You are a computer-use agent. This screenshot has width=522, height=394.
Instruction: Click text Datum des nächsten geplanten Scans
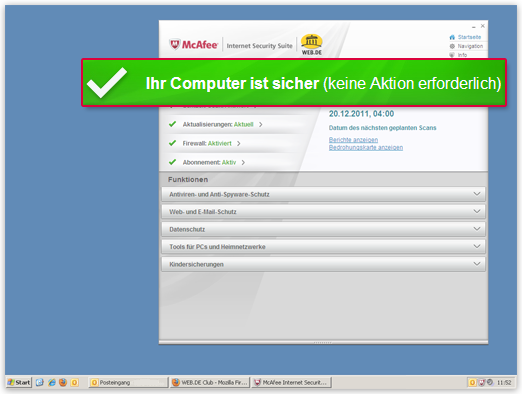[382, 128]
